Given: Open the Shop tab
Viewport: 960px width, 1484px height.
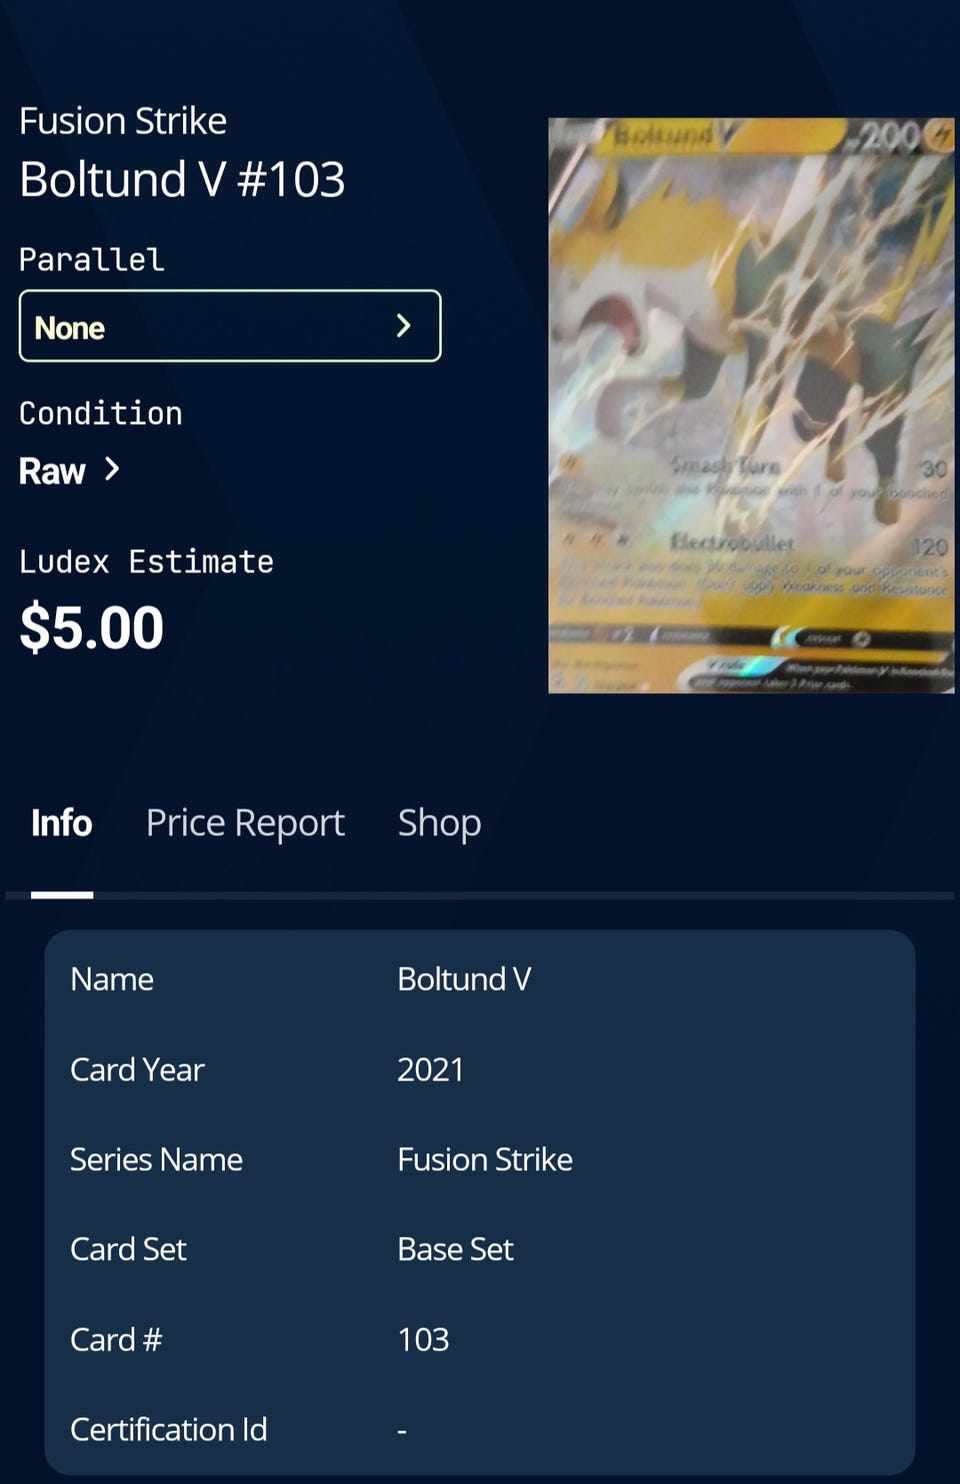Looking at the screenshot, I should pyautogui.click(x=439, y=823).
